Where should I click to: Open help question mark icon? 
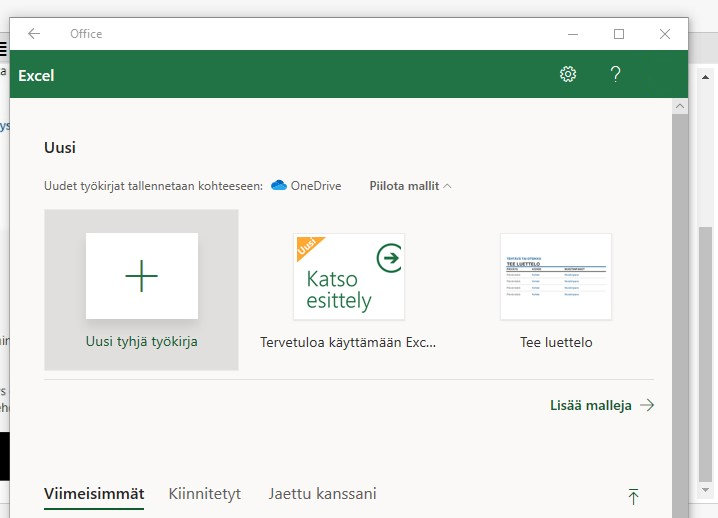(x=615, y=74)
